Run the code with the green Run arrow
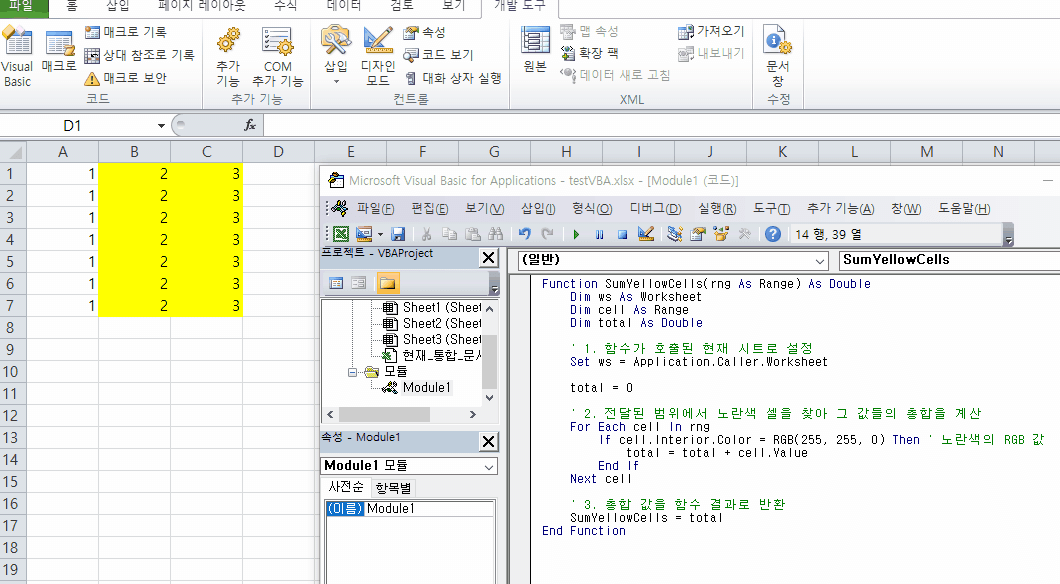 (575, 233)
